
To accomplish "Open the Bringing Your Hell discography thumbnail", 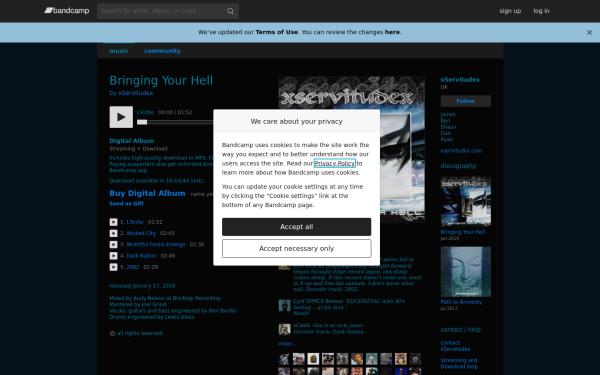I will [466, 202].
